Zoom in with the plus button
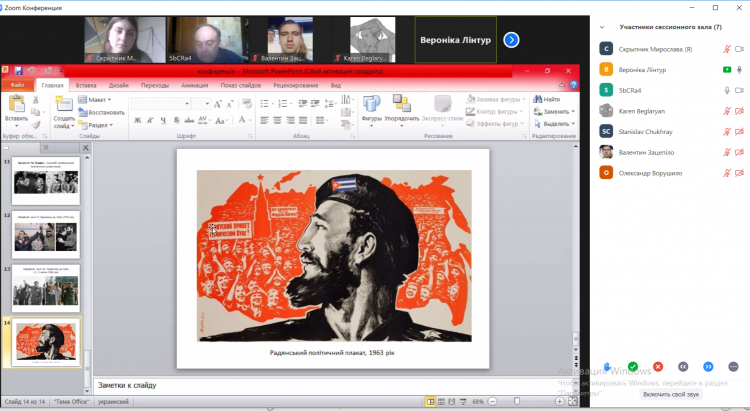Image resolution: width=750 pixels, height=411 pixels. coord(559,401)
